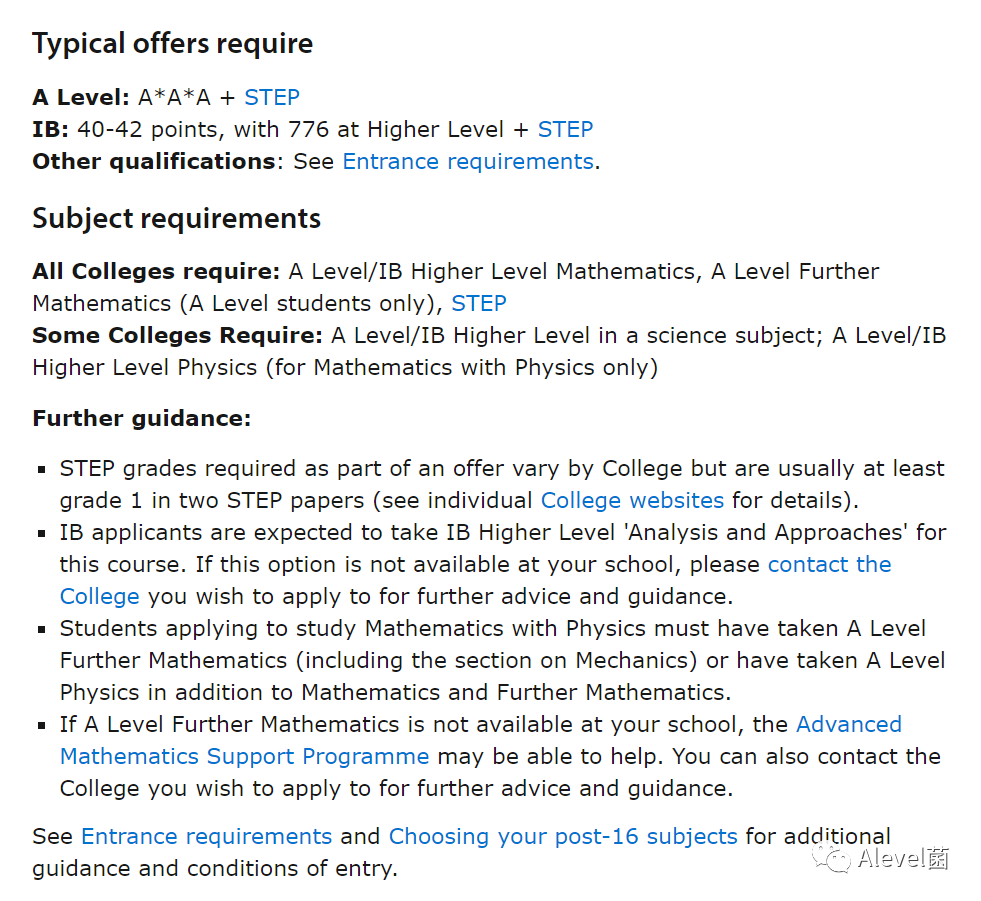This screenshot has height=901, width=981.
Task: Click the bullet before STEP grades required
Action: click(x=42, y=469)
